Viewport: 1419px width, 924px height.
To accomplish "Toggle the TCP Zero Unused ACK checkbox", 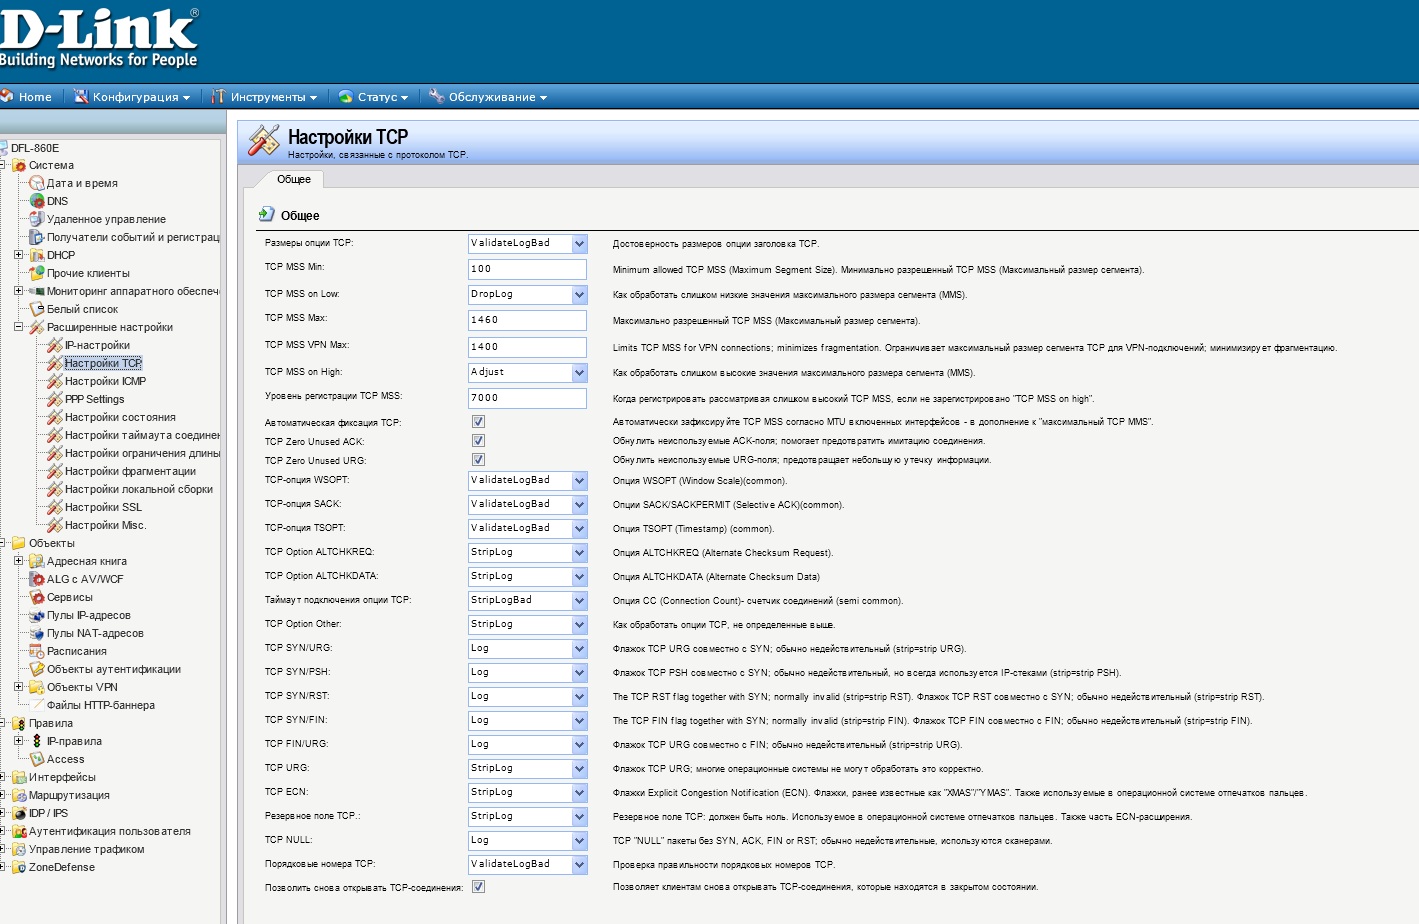I will (x=478, y=441).
